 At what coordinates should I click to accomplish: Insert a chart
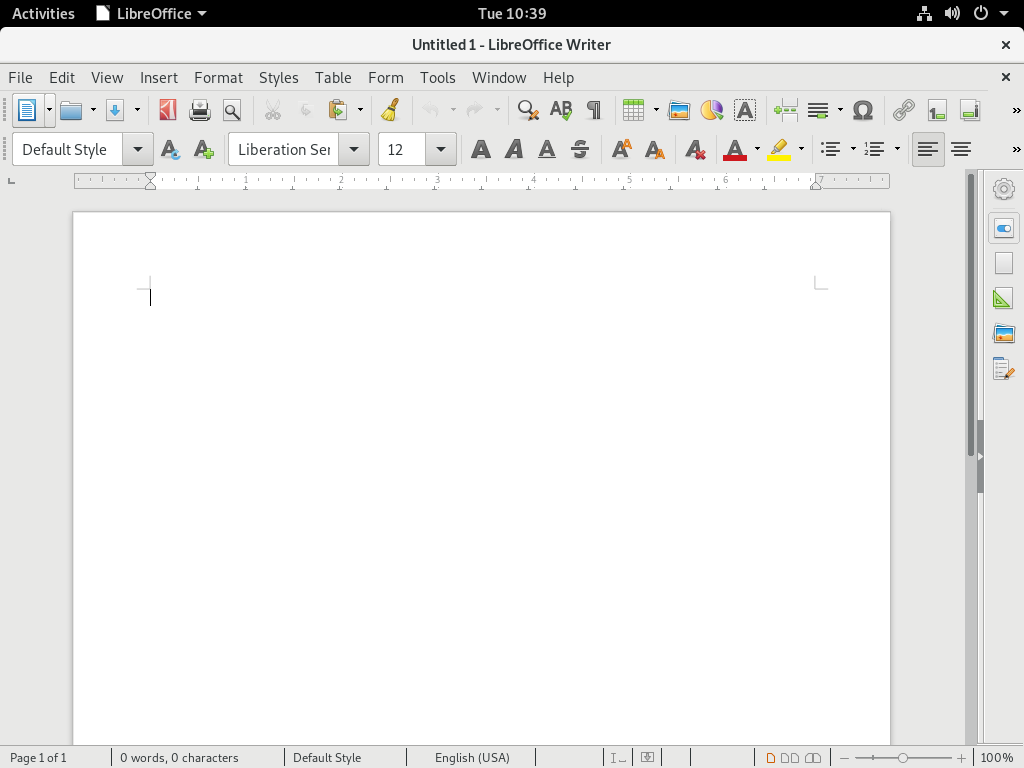(x=712, y=110)
